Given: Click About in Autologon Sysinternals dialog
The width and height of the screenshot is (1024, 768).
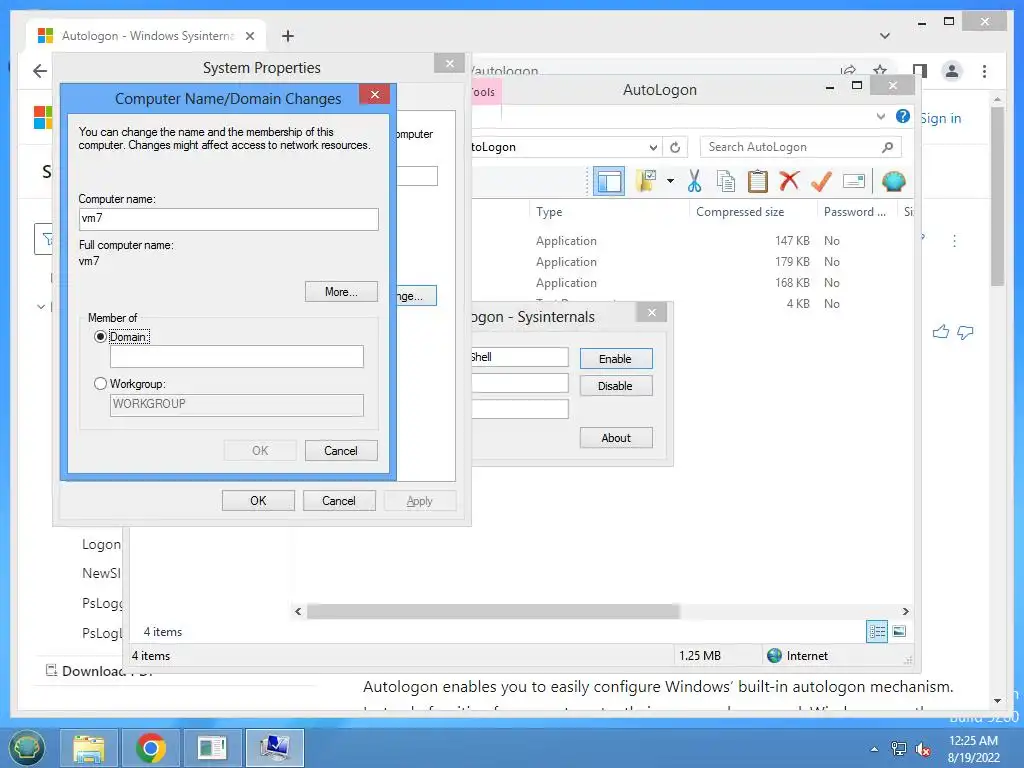Looking at the screenshot, I should click(616, 438).
